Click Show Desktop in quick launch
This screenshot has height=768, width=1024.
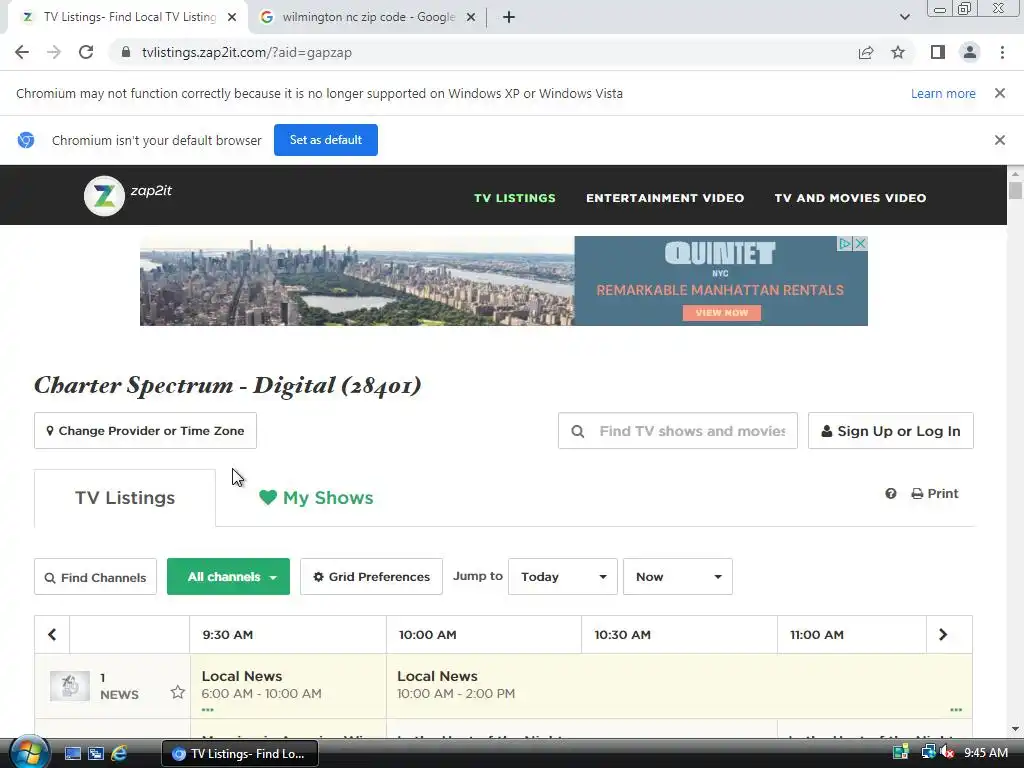(x=72, y=754)
